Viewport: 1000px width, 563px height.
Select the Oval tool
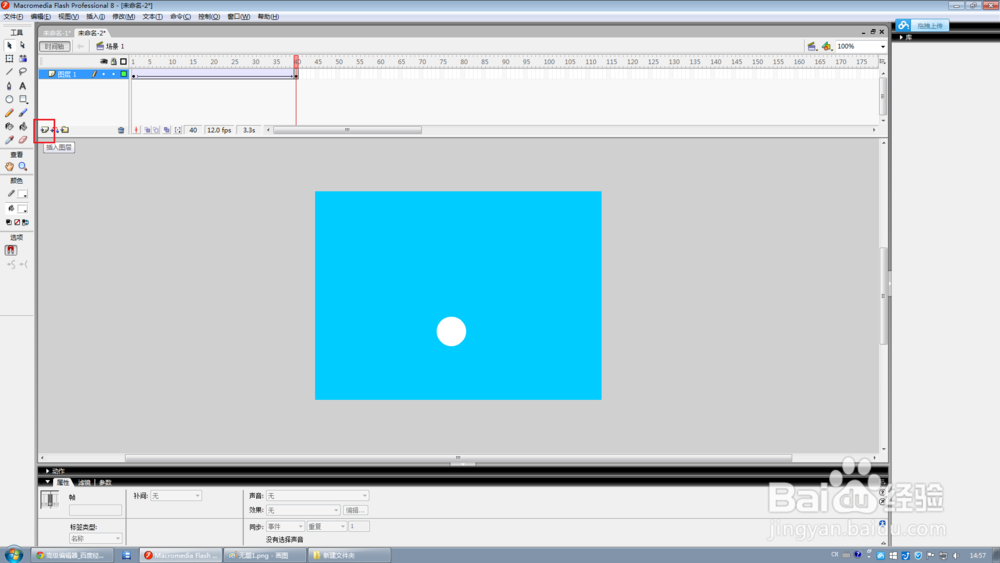click(x=9, y=99)
